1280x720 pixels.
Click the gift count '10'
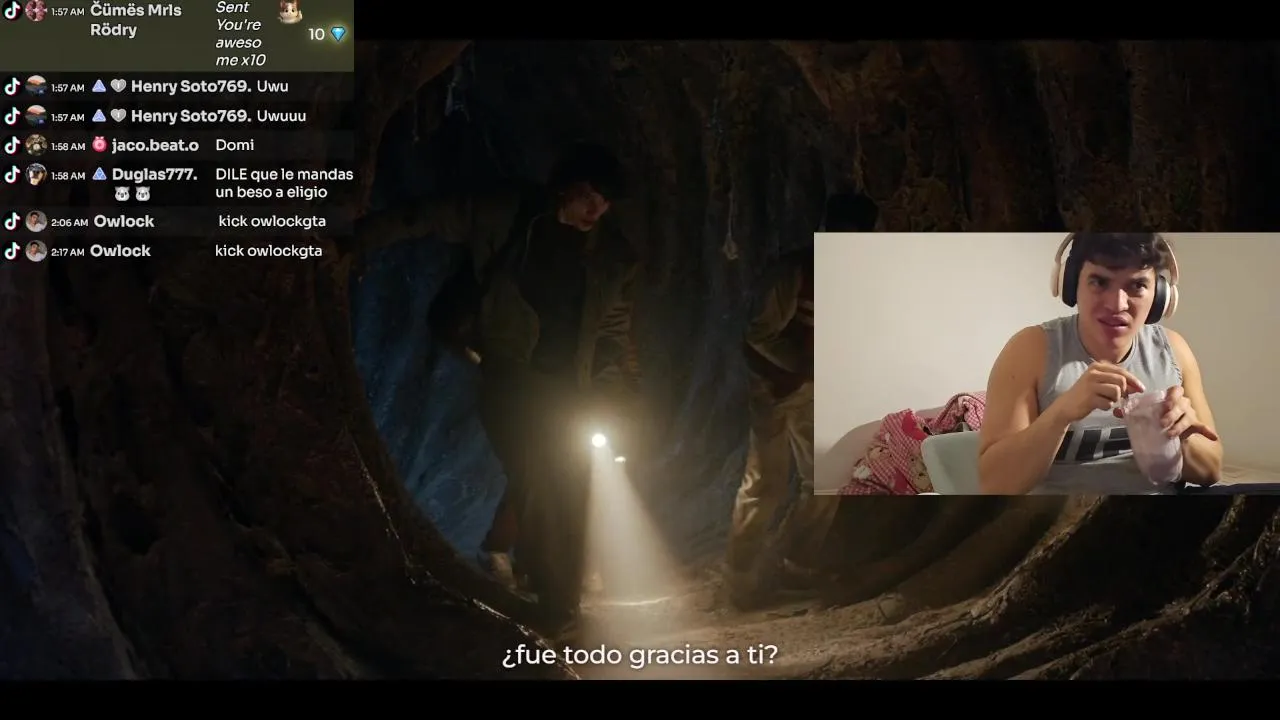tap(317, 34)
